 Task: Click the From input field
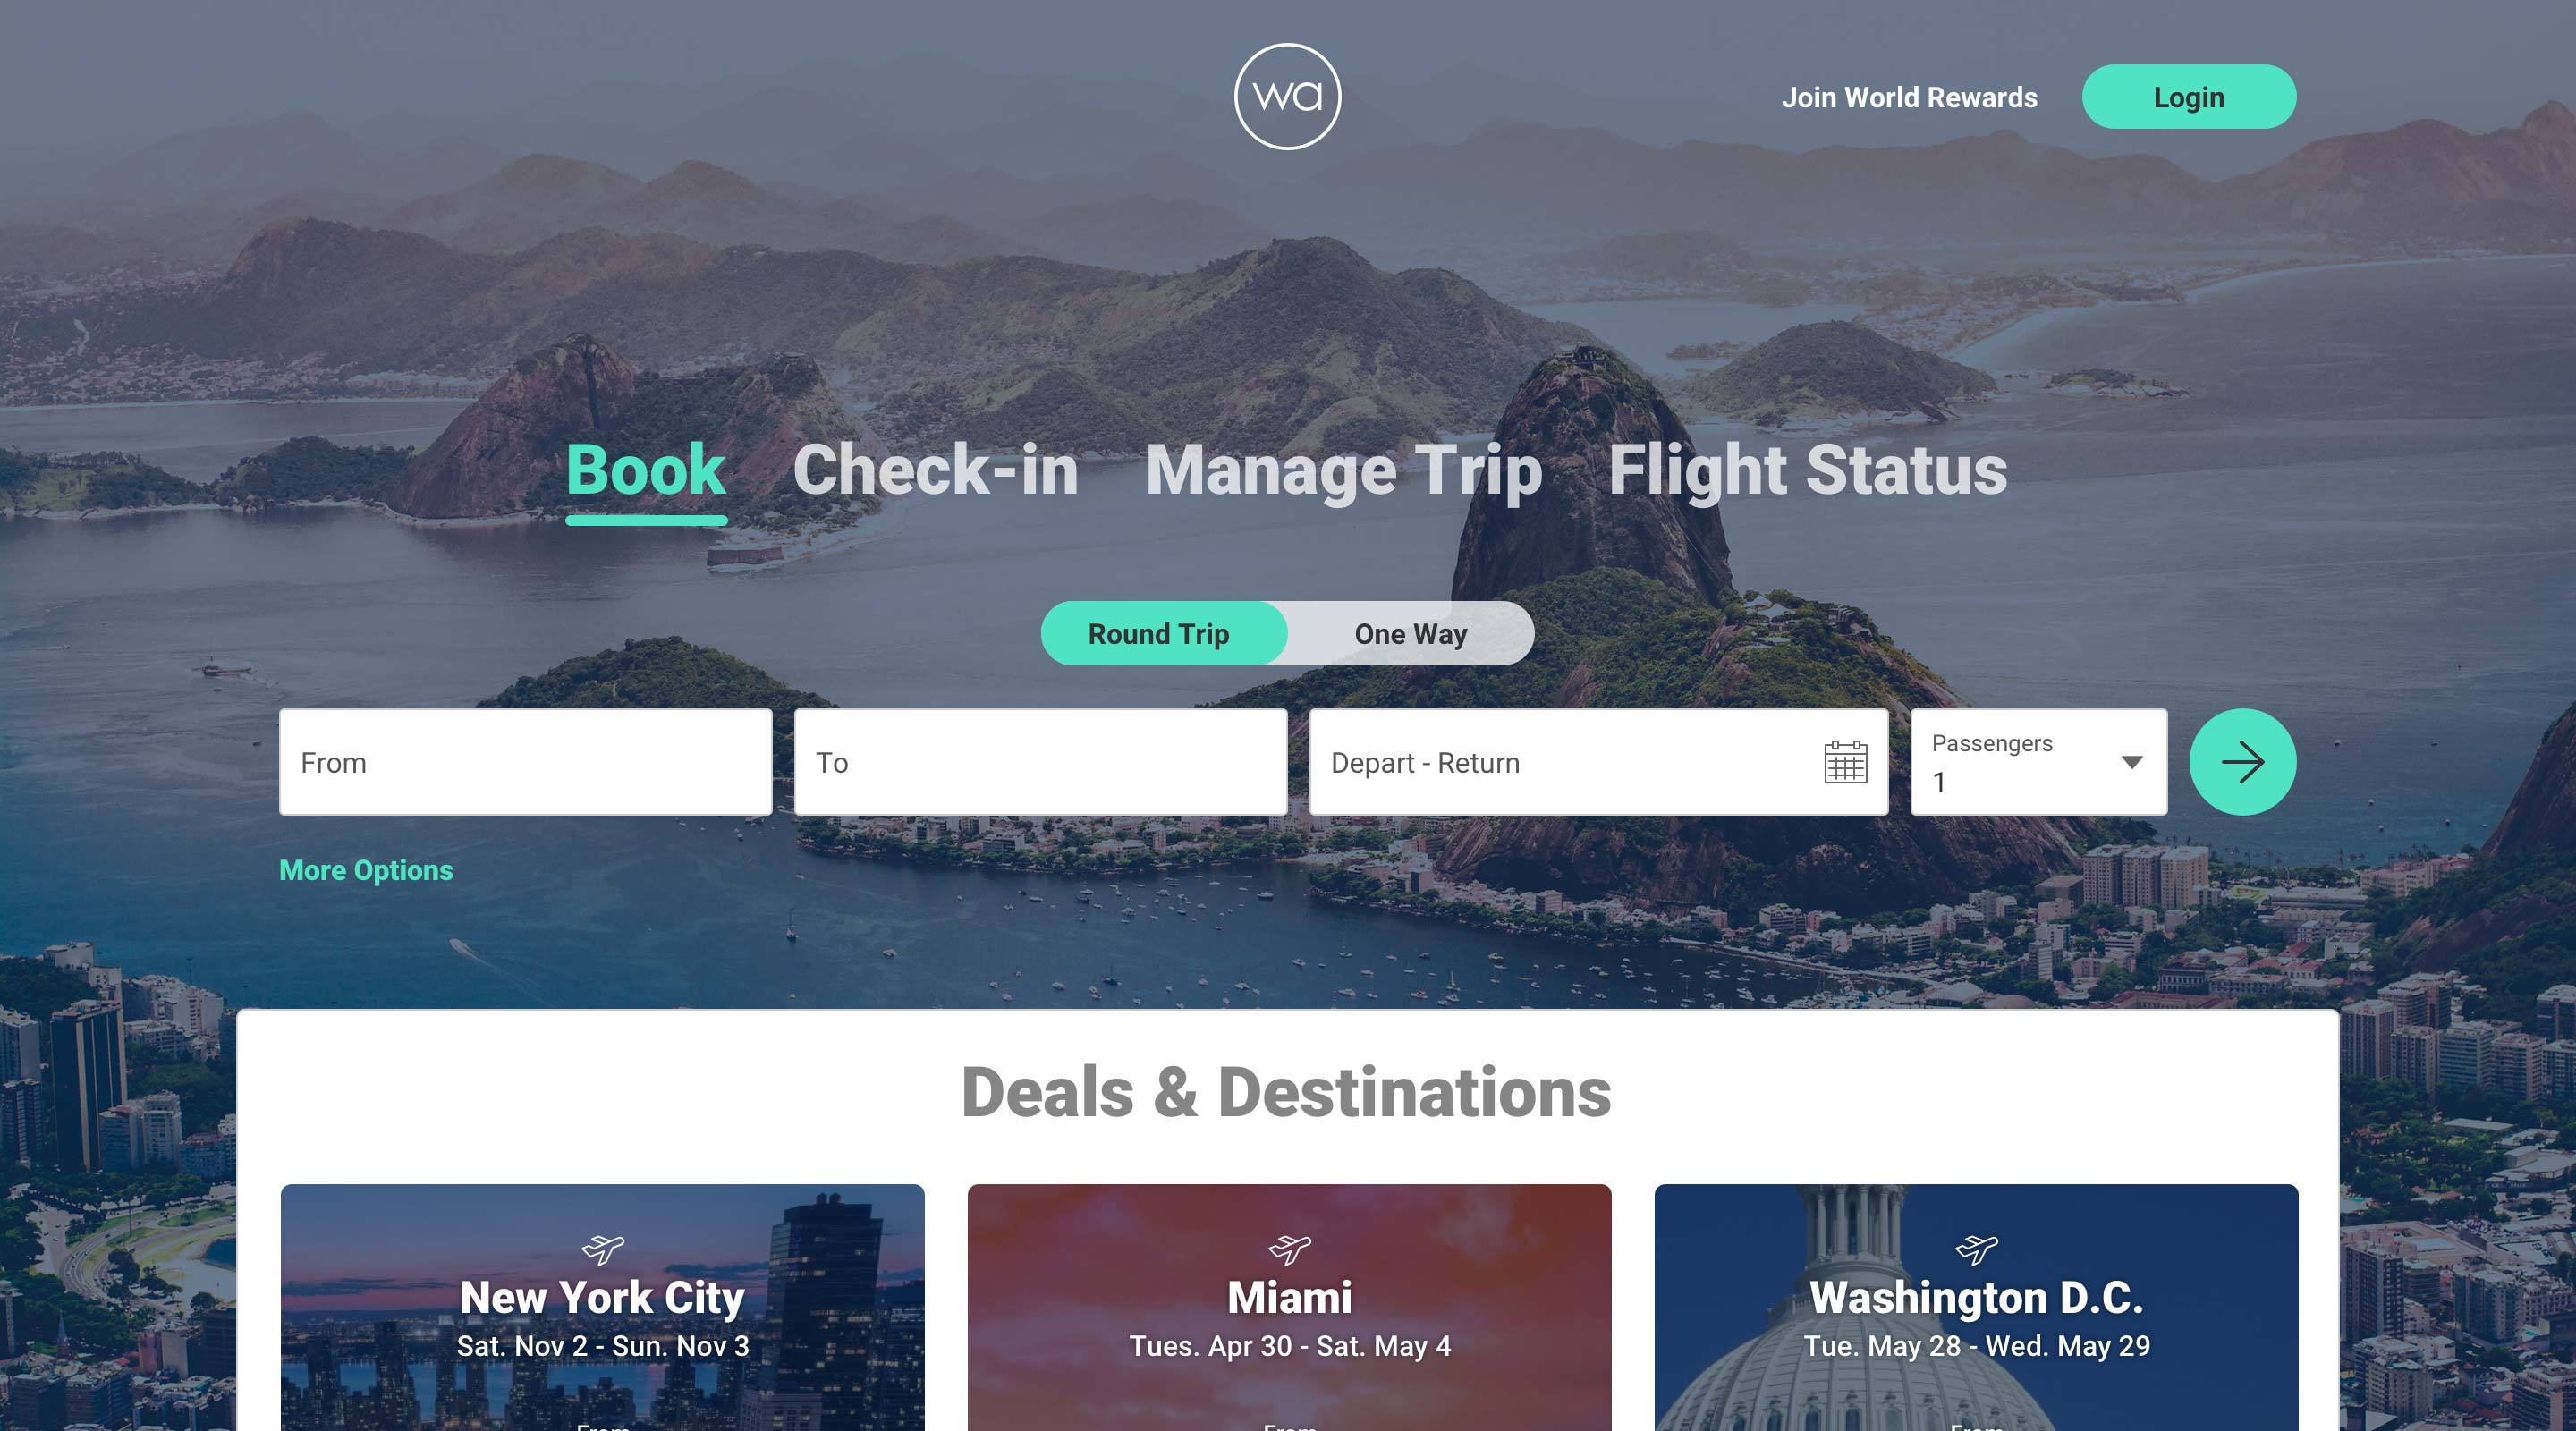(x=525, y=762)
